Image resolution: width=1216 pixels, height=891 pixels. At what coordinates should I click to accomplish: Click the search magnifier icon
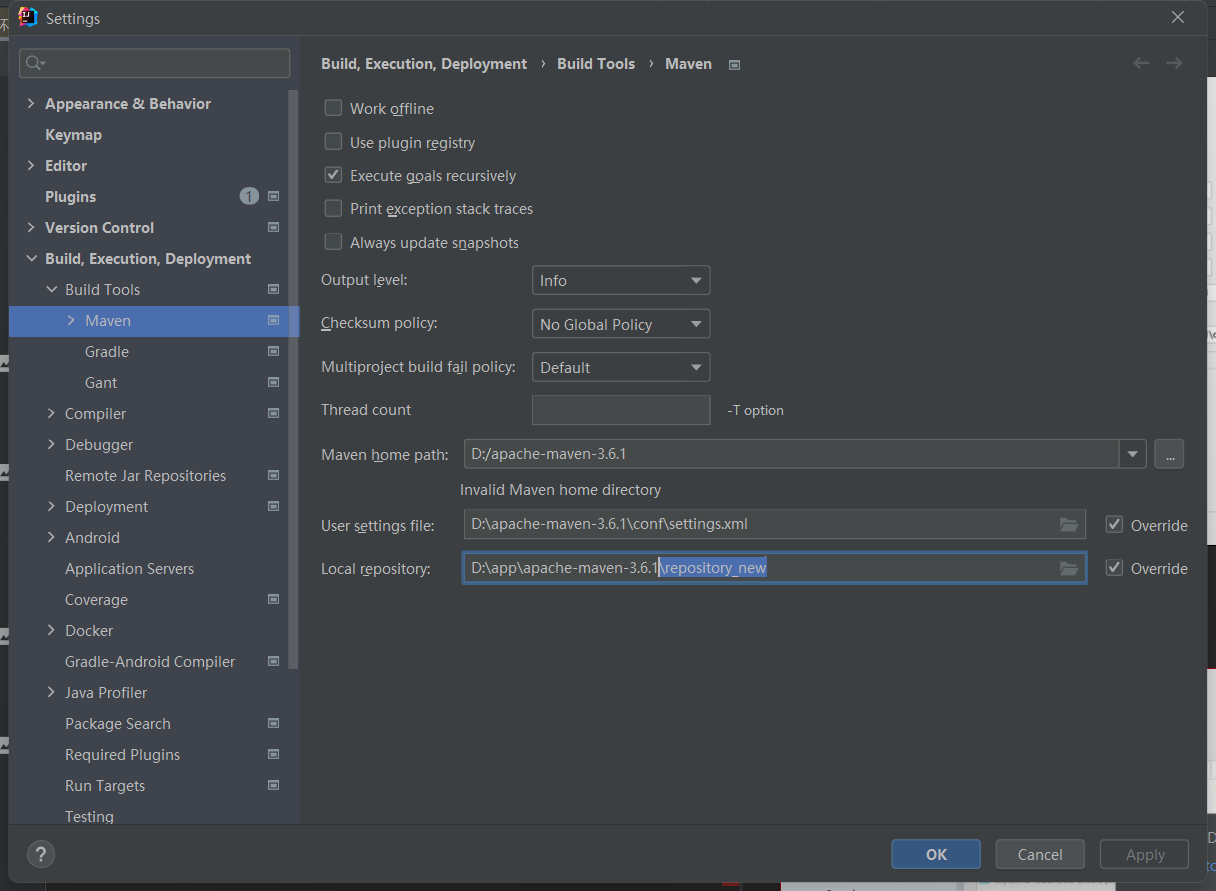click(35, 63)
